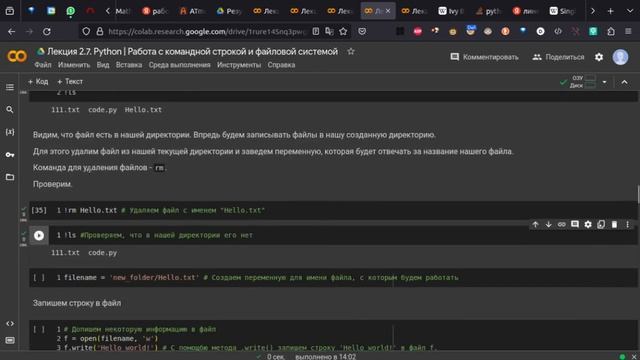Image resolution: width=640 pixels, height=360 pixels.
Task: Open Colab settings gear in the header
Action: [x=599, y=57]
